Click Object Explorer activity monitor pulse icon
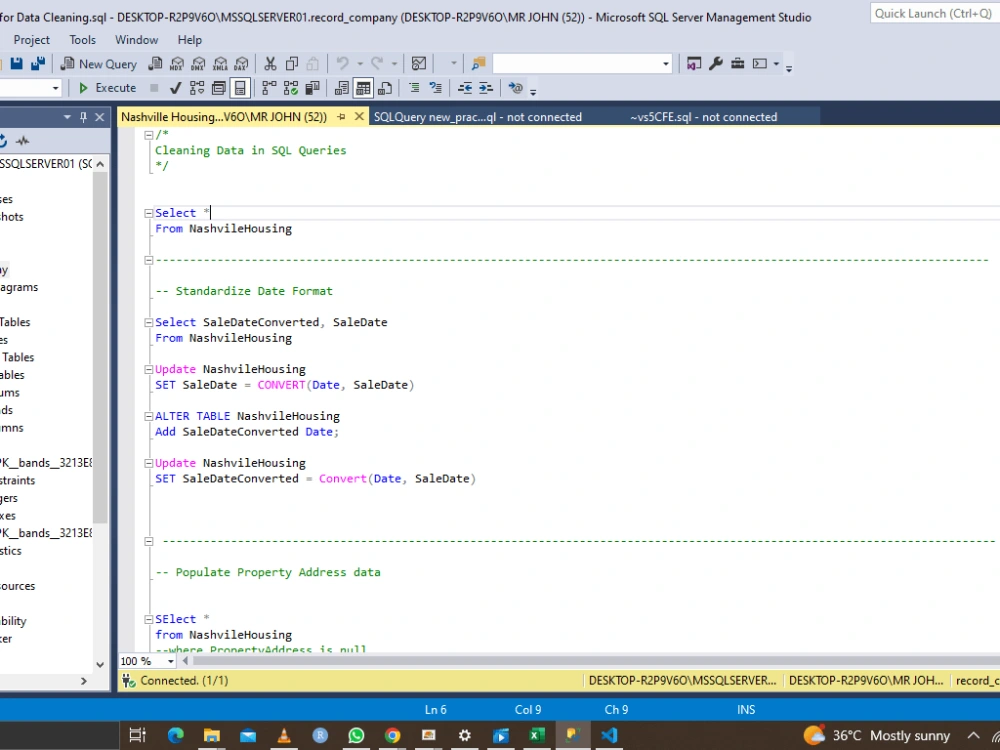1000x750 pixels. (x=22, y=141)
